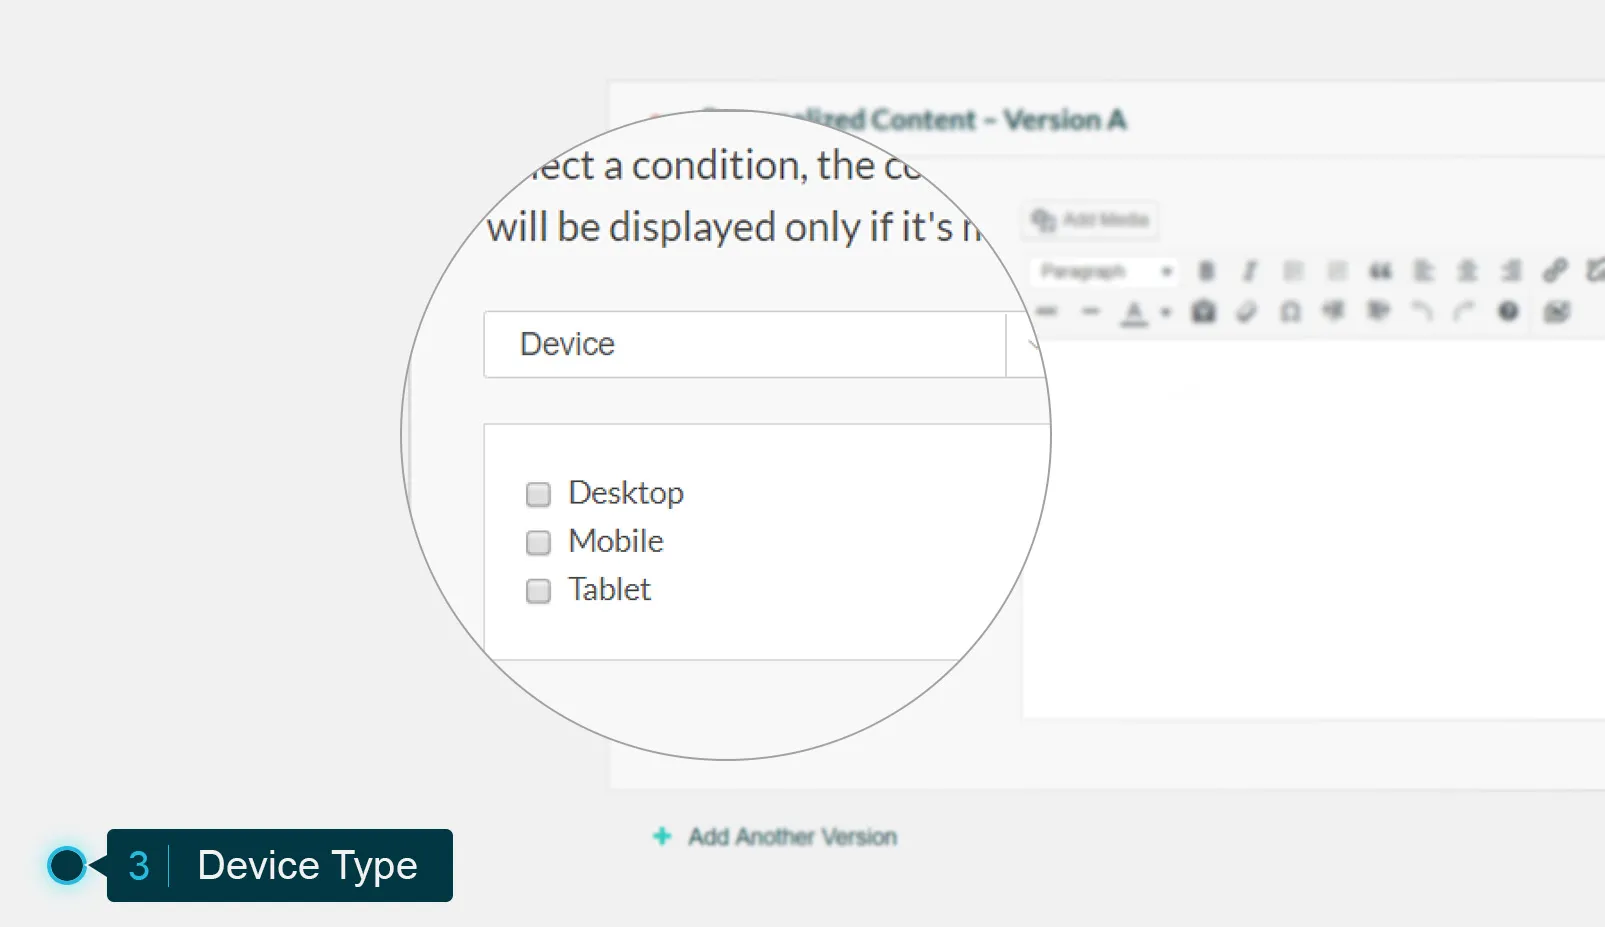Center-align the paragraph text
This screenshot has width=1605, height=927.
pyautogui.click(x=1466, y=270)
